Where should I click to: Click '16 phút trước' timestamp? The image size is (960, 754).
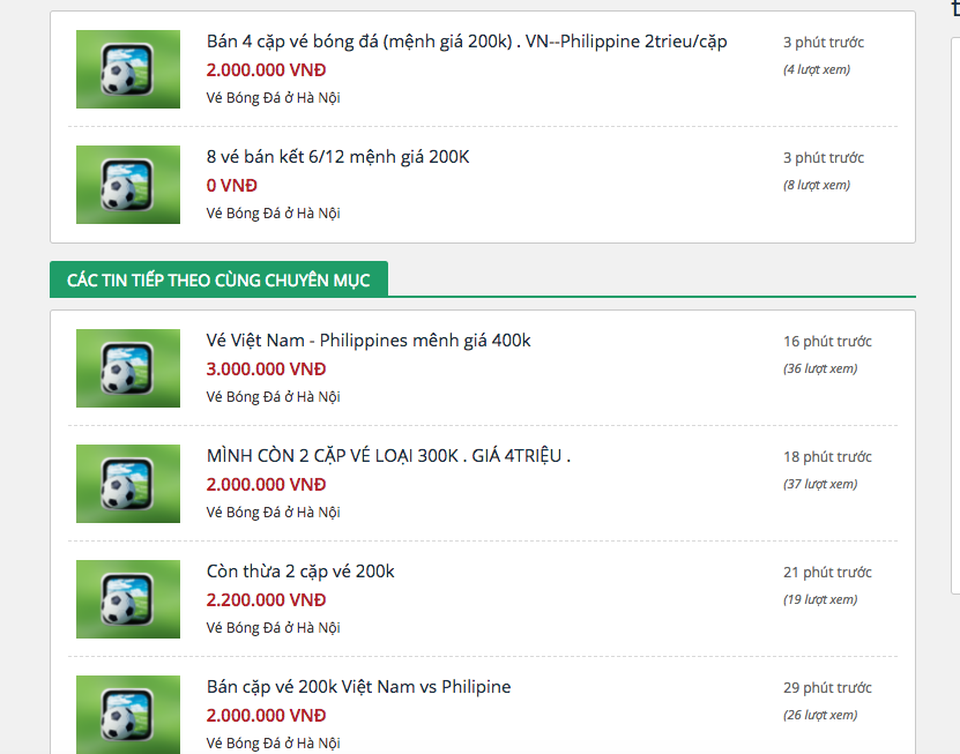tap(827, 342)
